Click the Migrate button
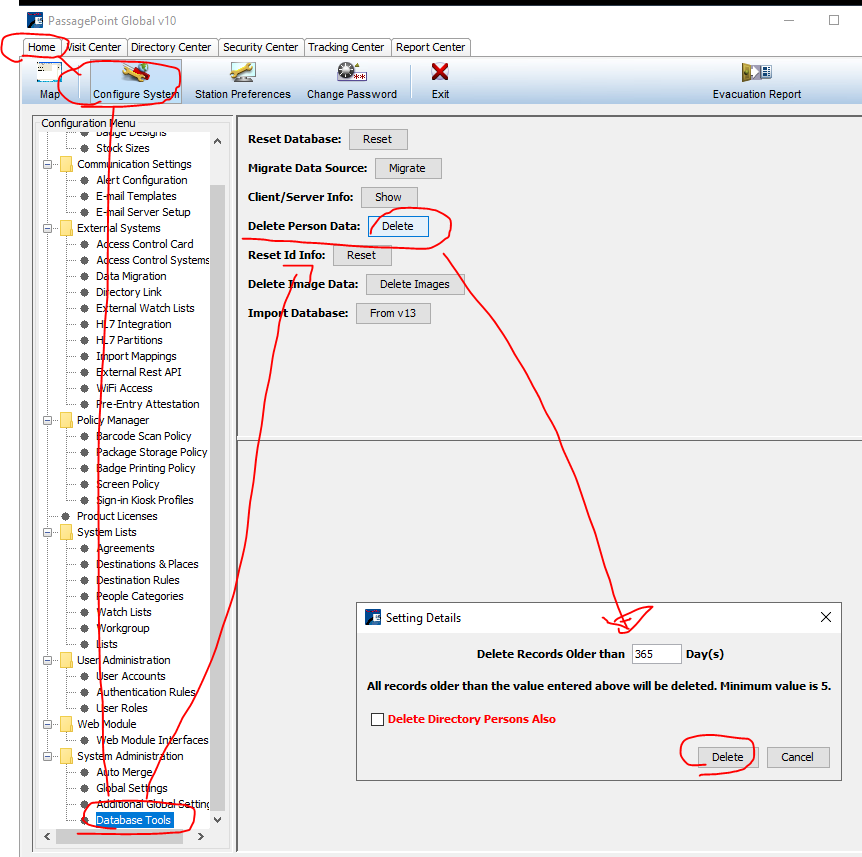 (x=407, y=168)
